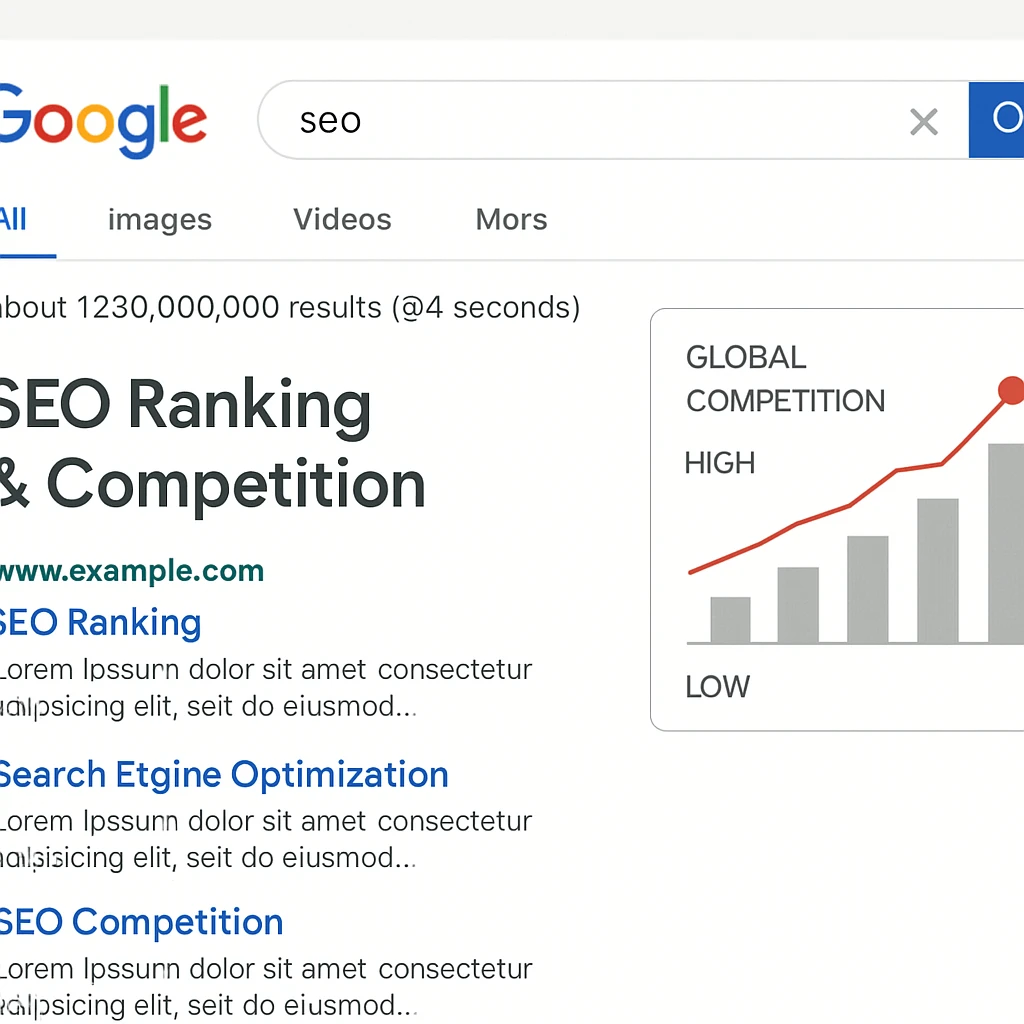Visit the SEO Competition result link
1024x1024 pixels.
(x=141, y=921)
